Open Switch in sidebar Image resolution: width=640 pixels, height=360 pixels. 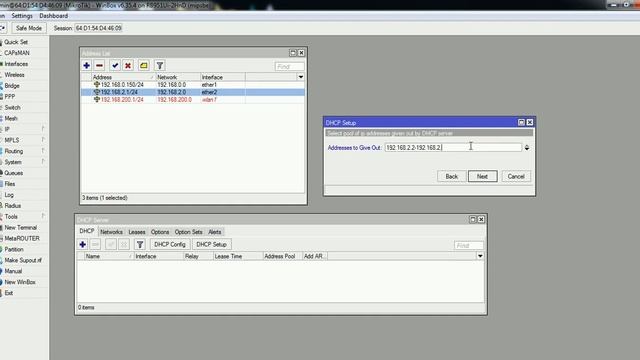(x=12, y=107)
